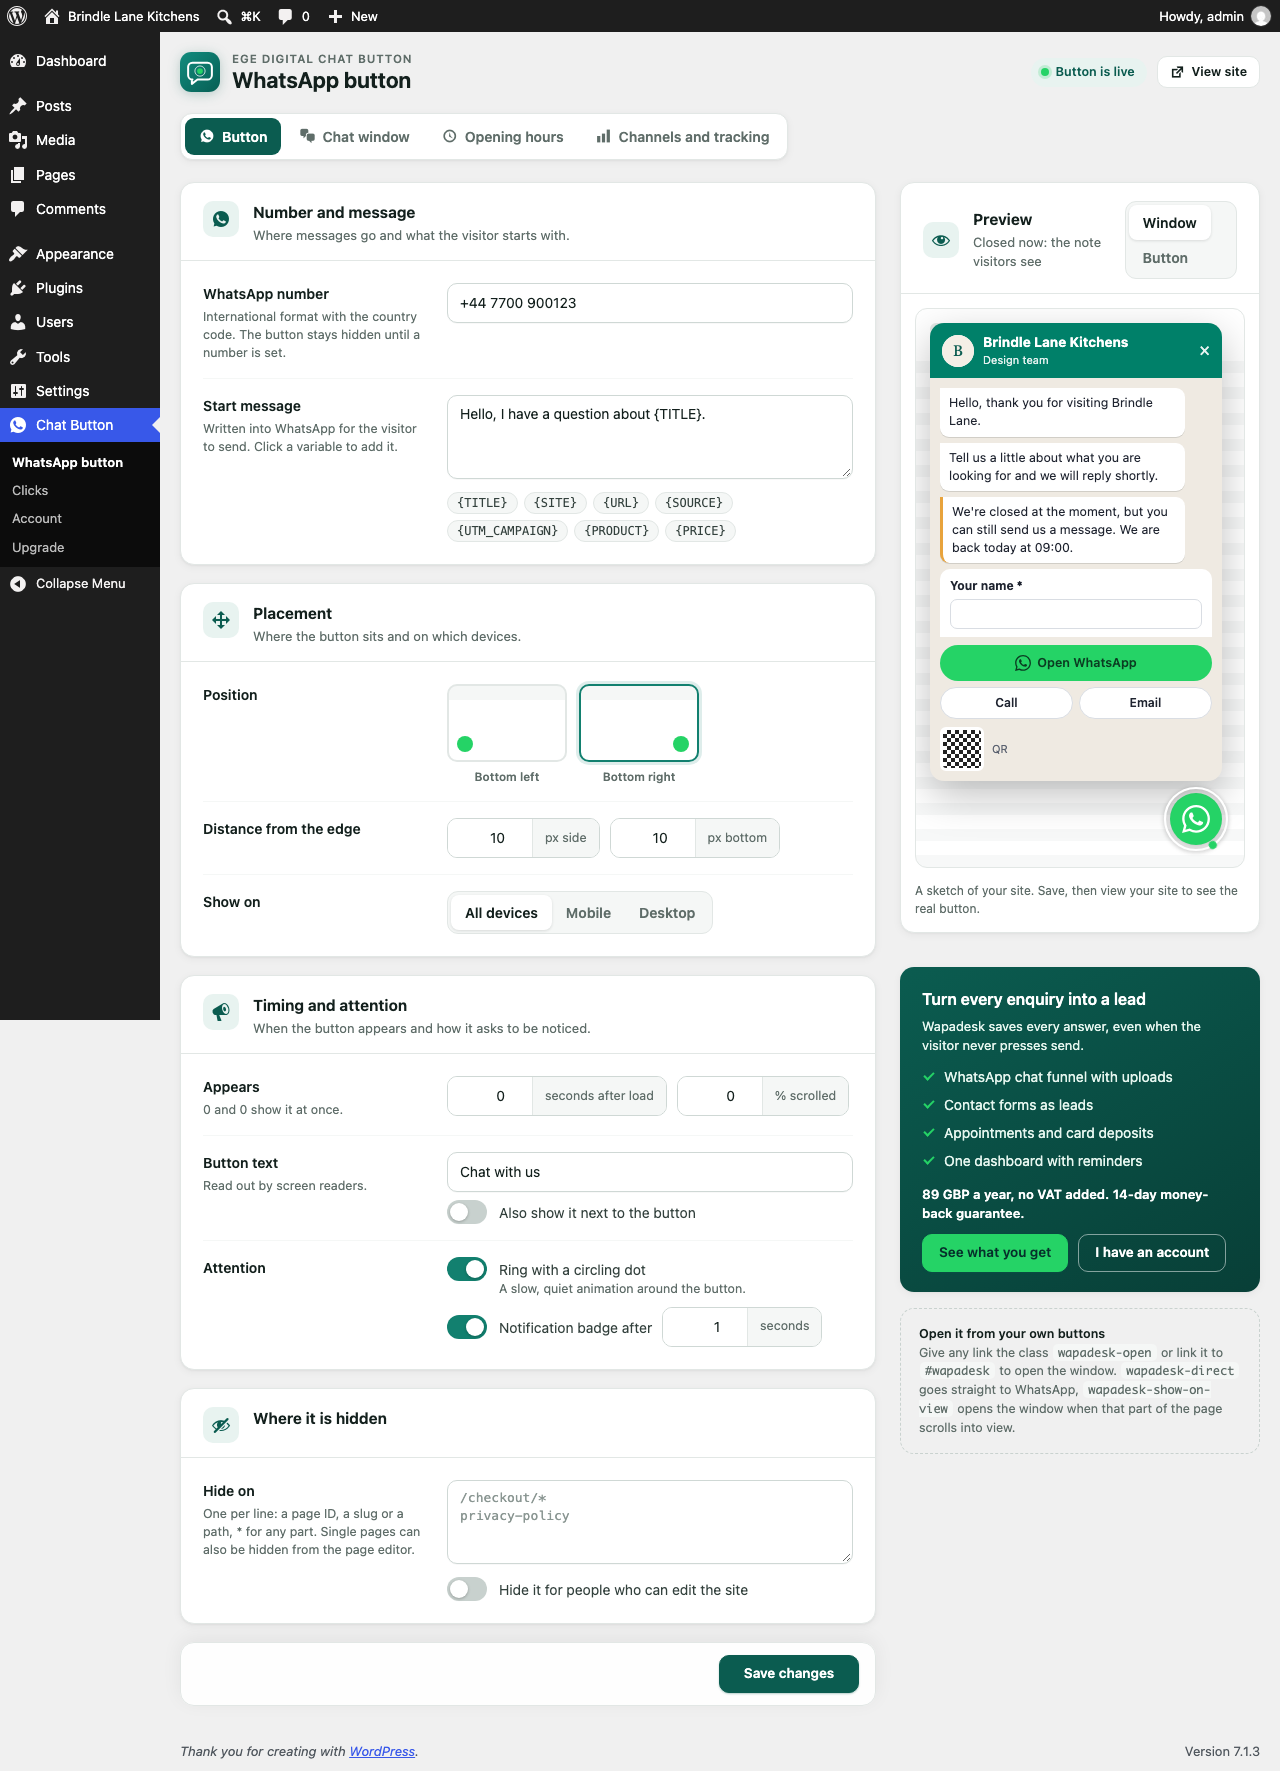Switch to the Opening hours tab
The height and width of the screenshot is (1771, 1280).
click(x=503, y=137)
